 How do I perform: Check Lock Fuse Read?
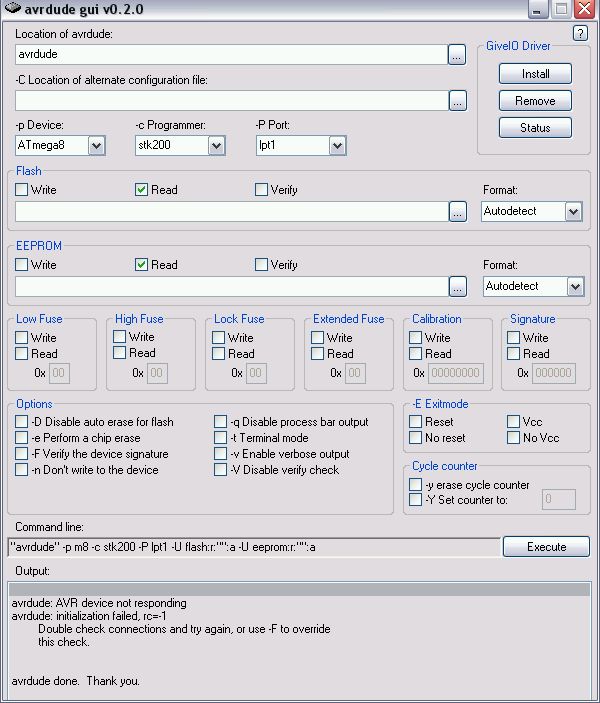click(218, 353)
